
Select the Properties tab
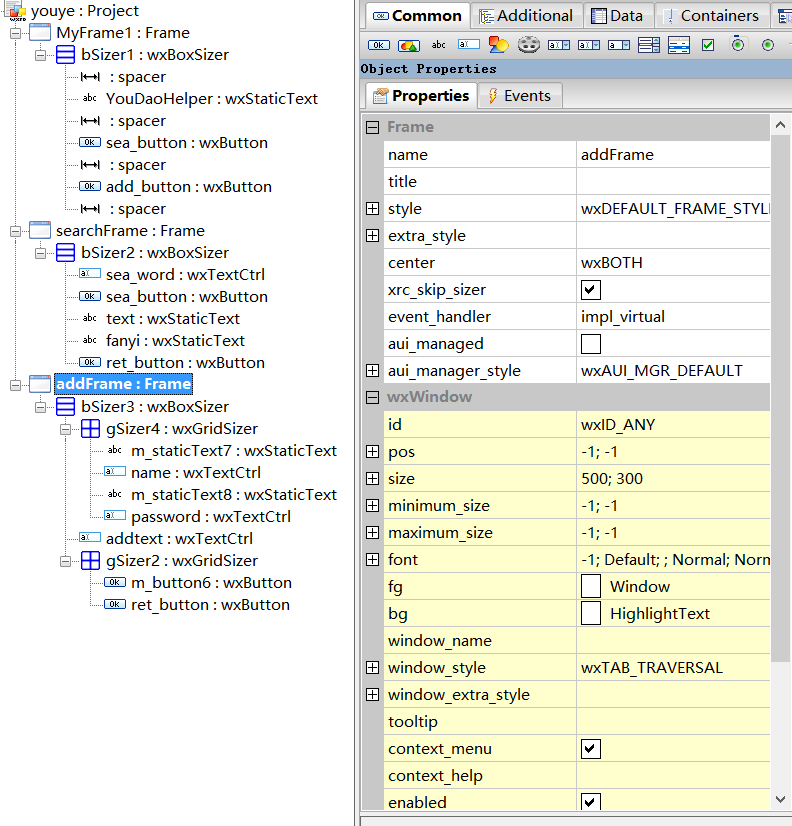[421, 96]
